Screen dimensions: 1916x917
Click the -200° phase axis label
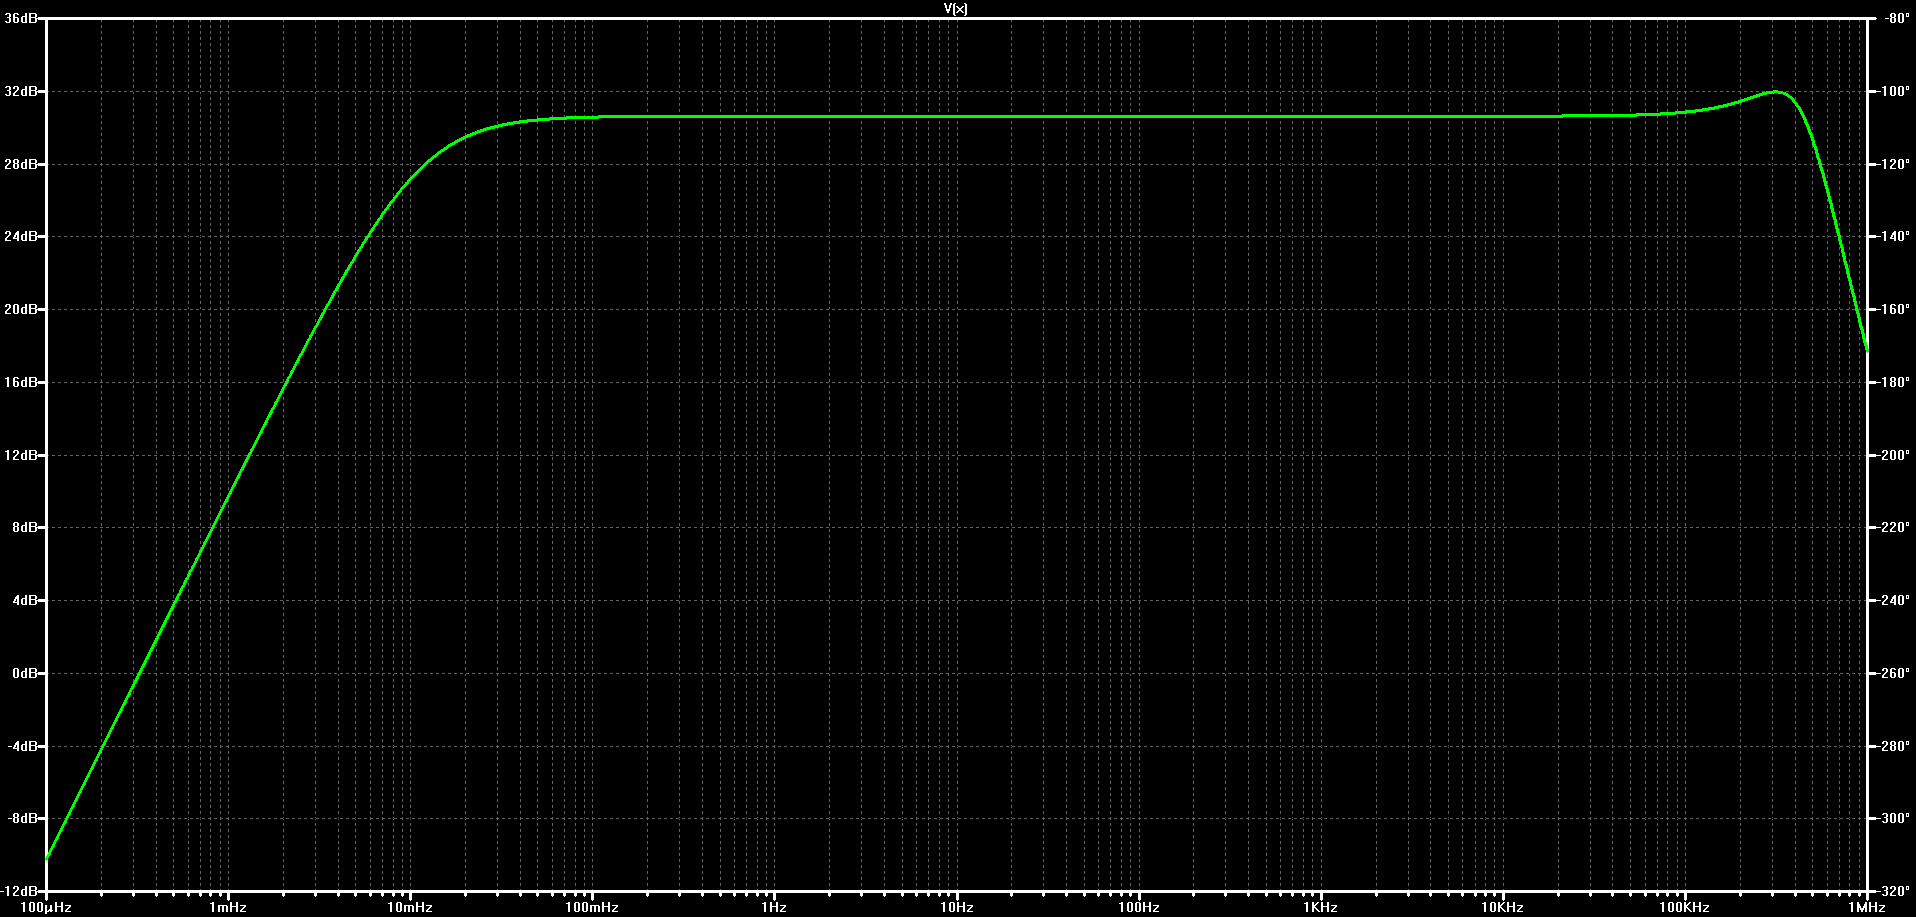tap(1895, 455)
